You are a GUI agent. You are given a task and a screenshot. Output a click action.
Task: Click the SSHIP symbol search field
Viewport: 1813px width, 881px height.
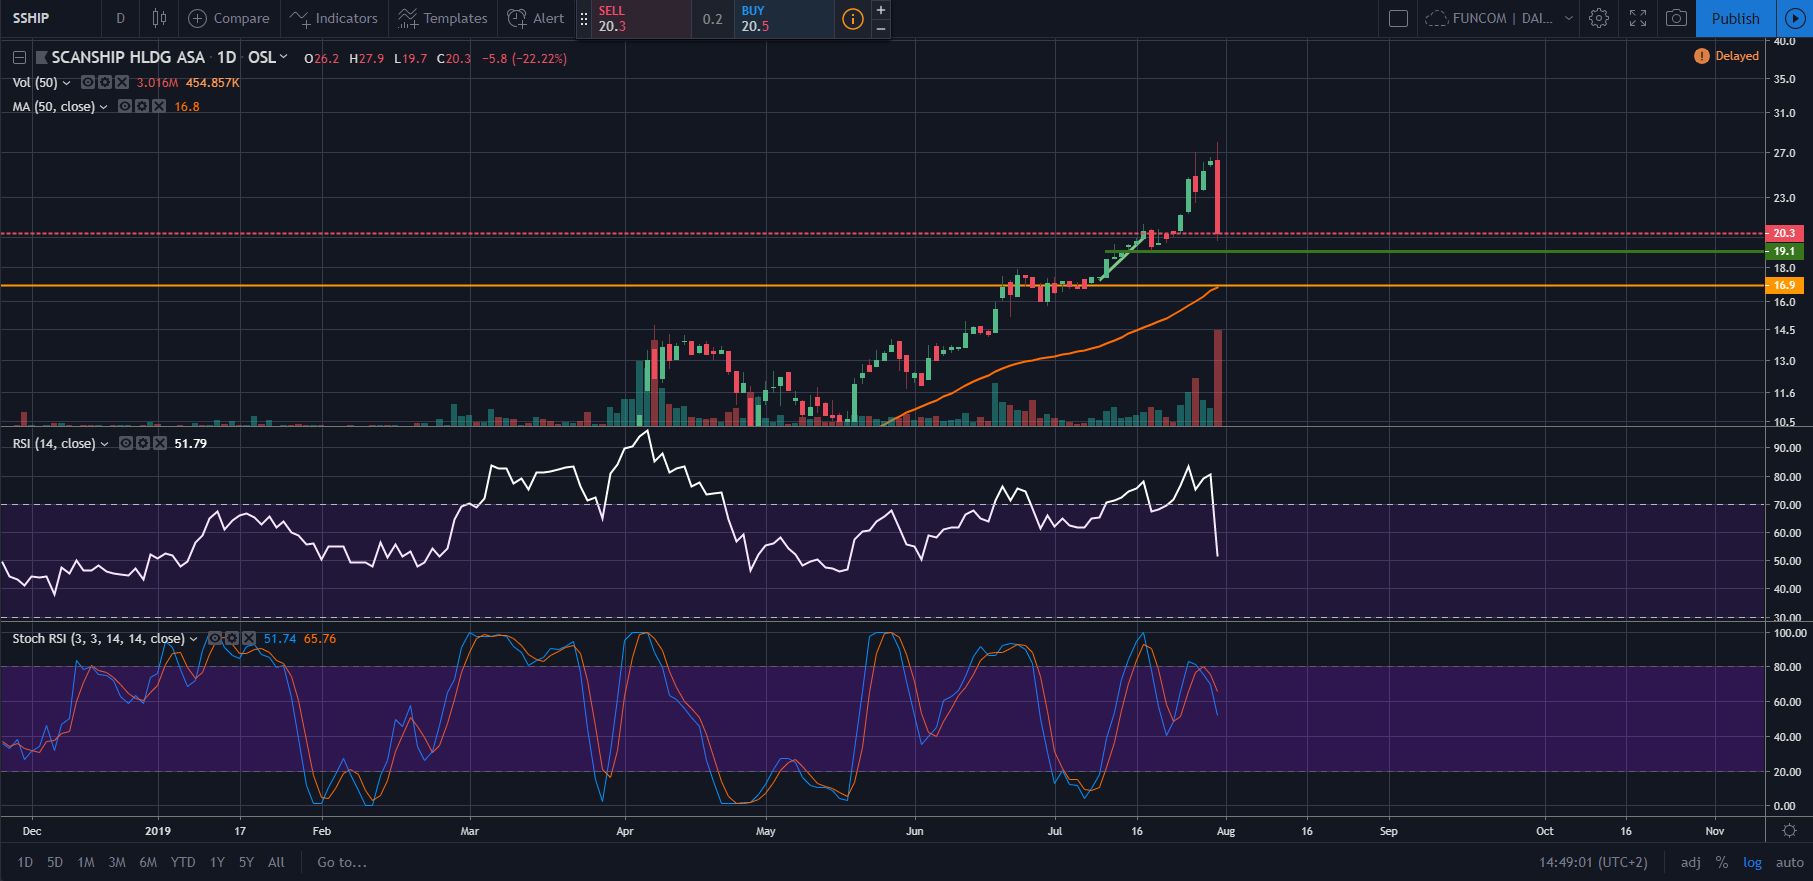[x=50, y=18]
